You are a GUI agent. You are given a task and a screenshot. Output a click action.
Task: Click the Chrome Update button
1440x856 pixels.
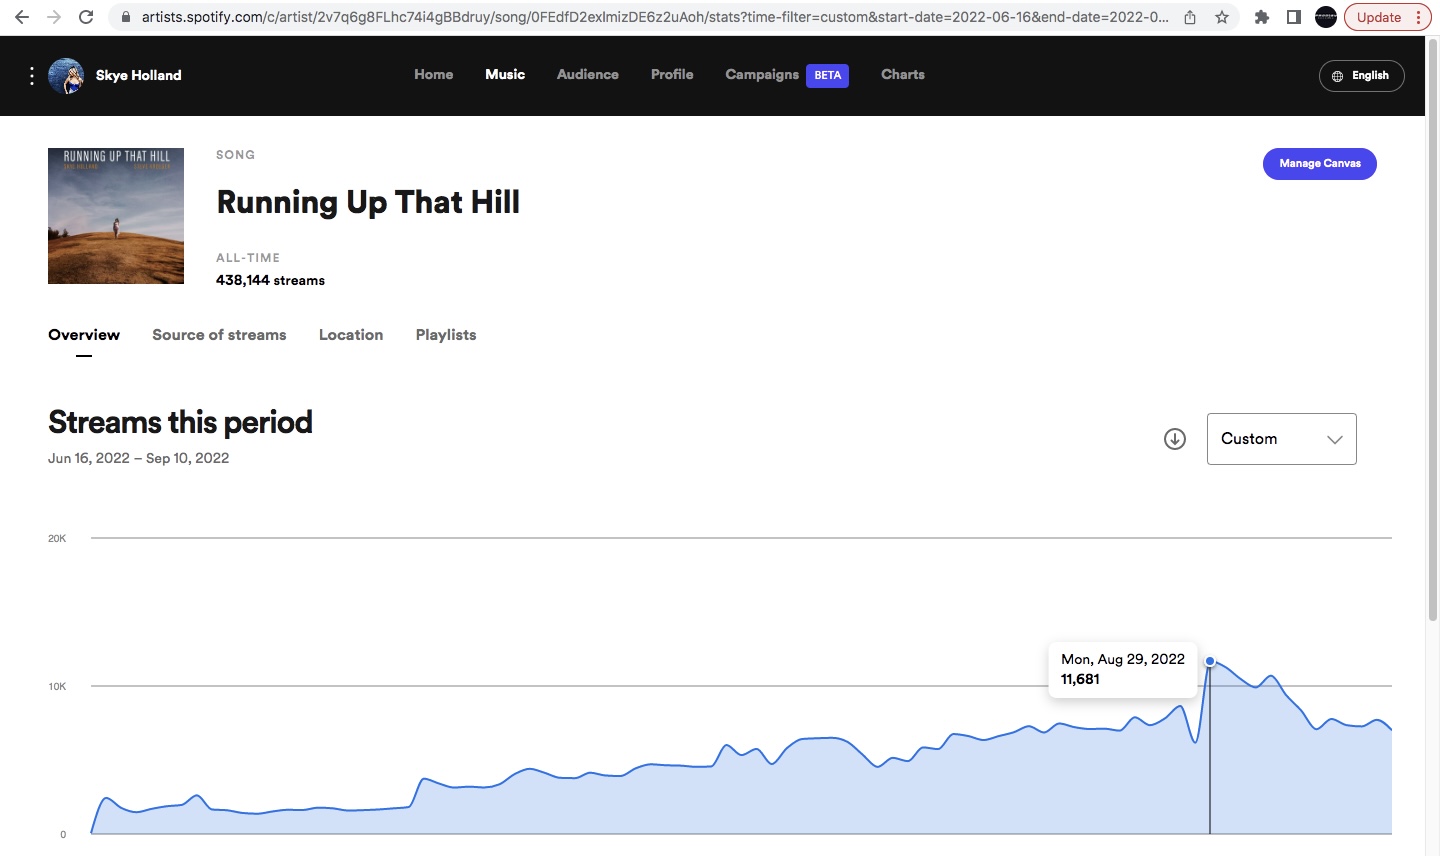(x=1388, y=17)
